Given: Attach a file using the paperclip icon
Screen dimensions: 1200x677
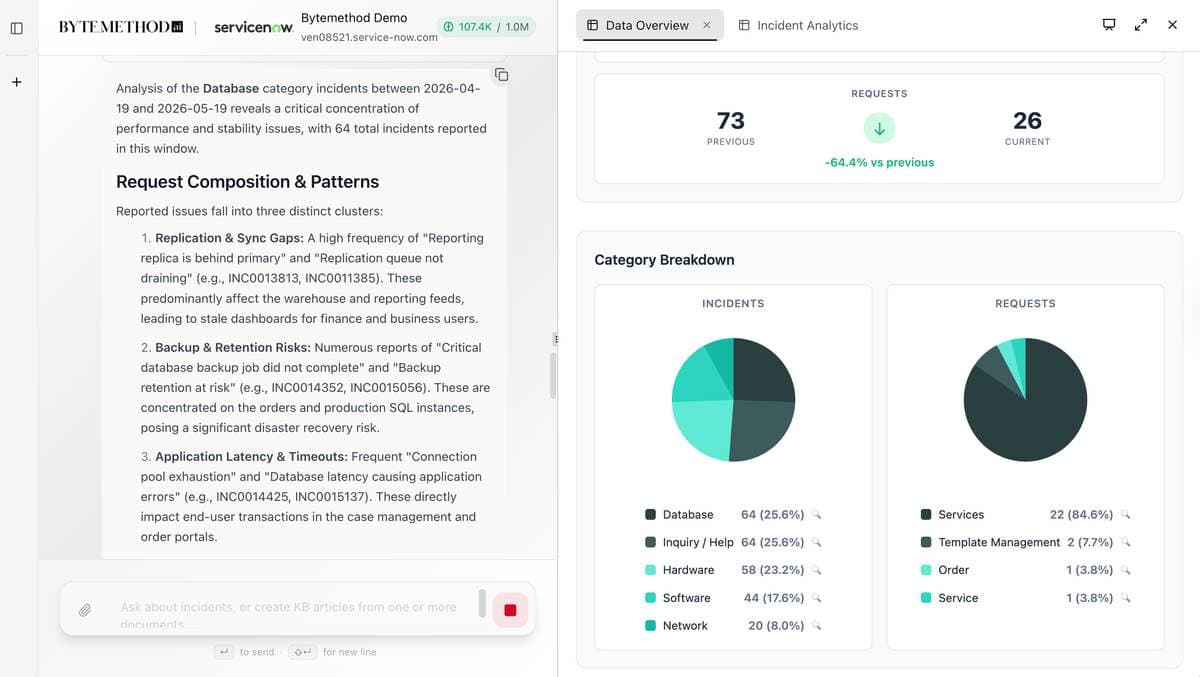Looking at the screenshot, I should coord(86,609).
